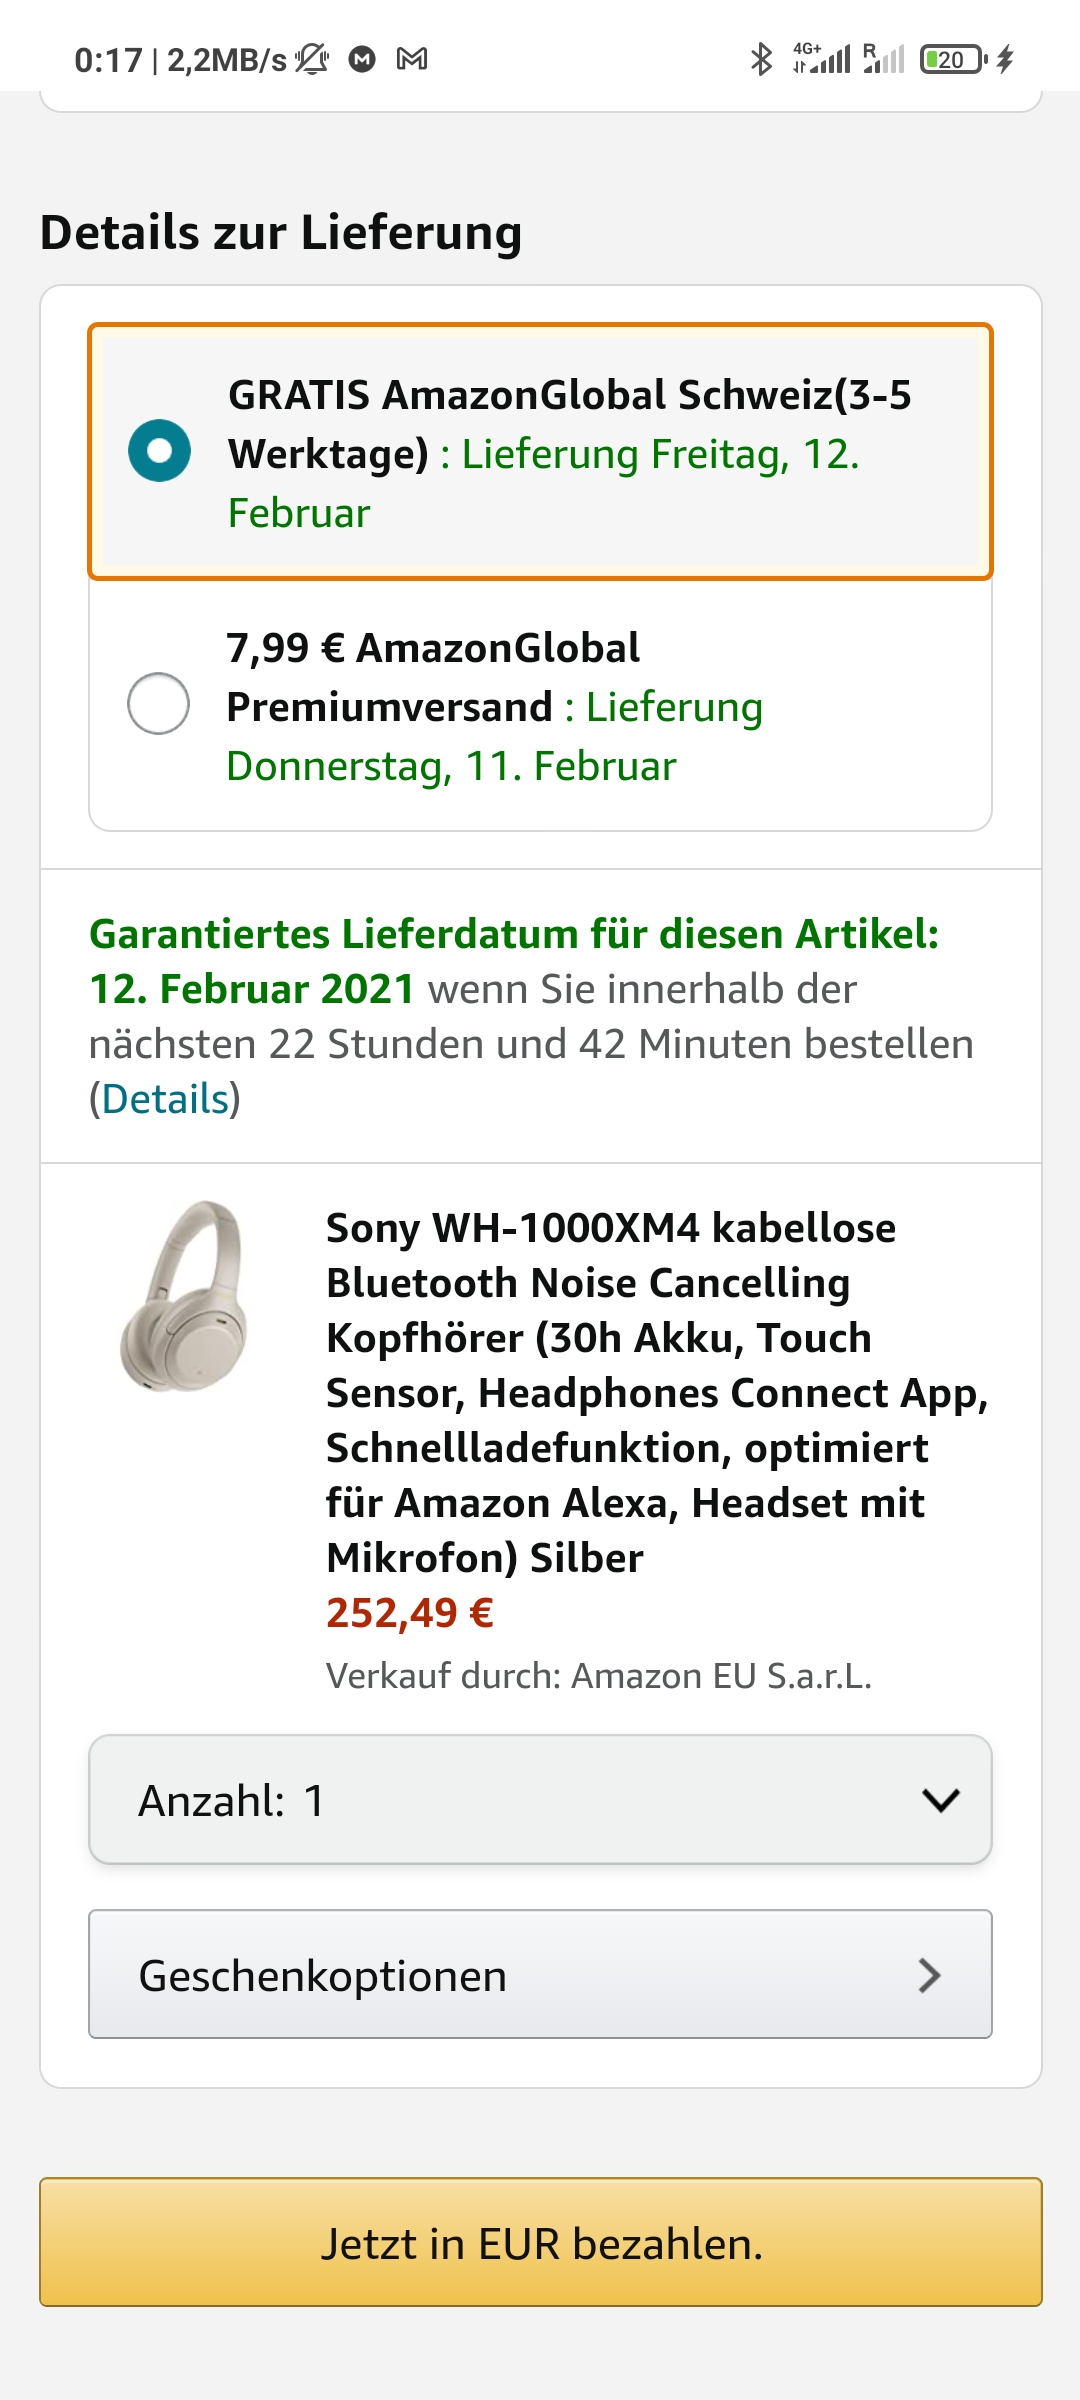Open the Anzahl quantity dropdown
The width and height of the screenshot is (1080, 2400).
pos(540,1800)
